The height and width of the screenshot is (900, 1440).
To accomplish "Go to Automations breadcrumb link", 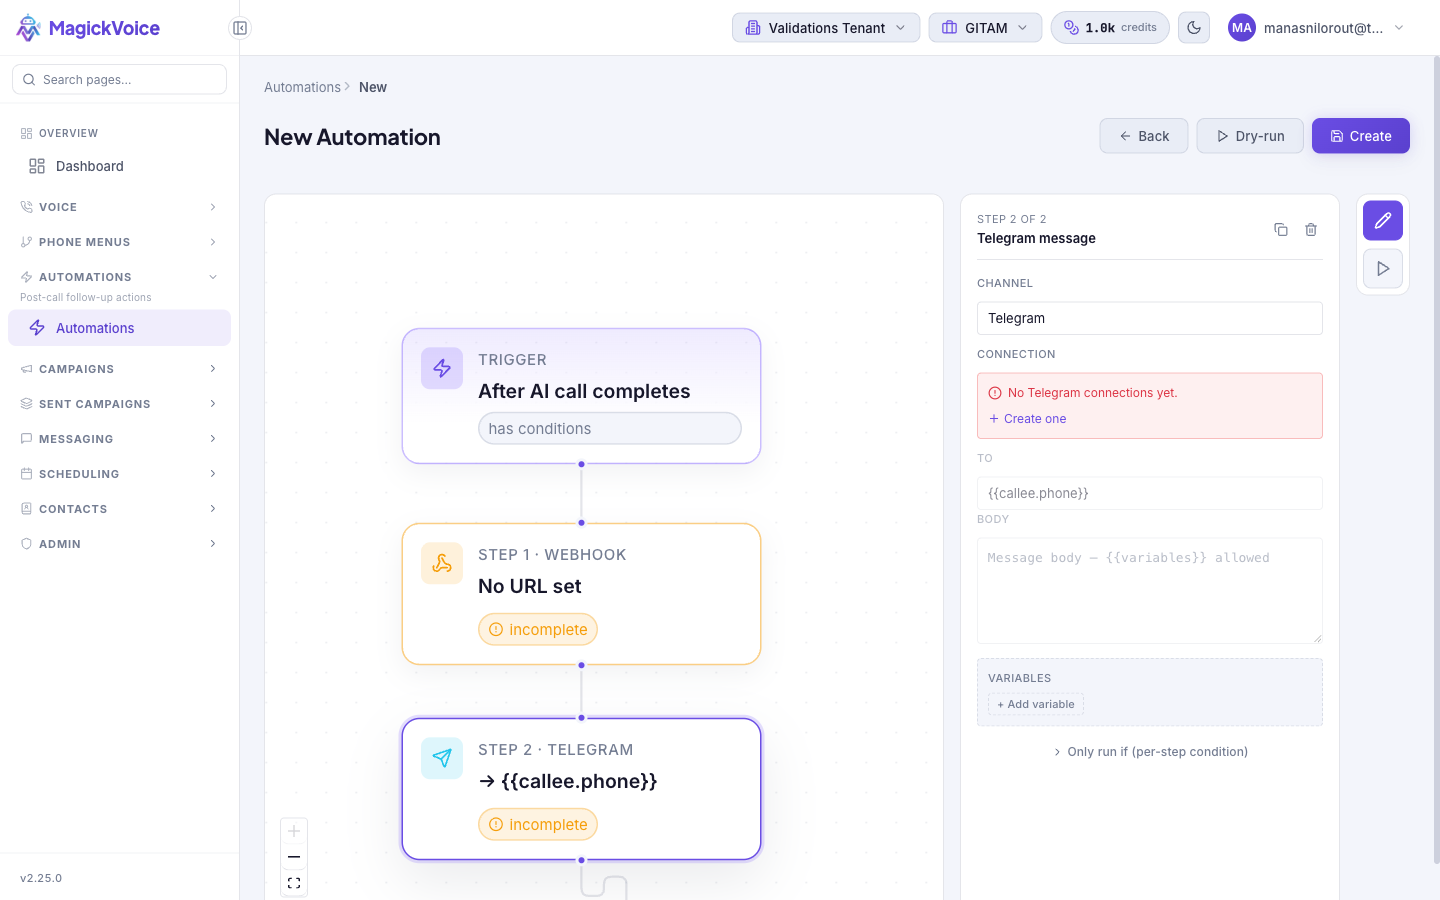I will [302, 87].
